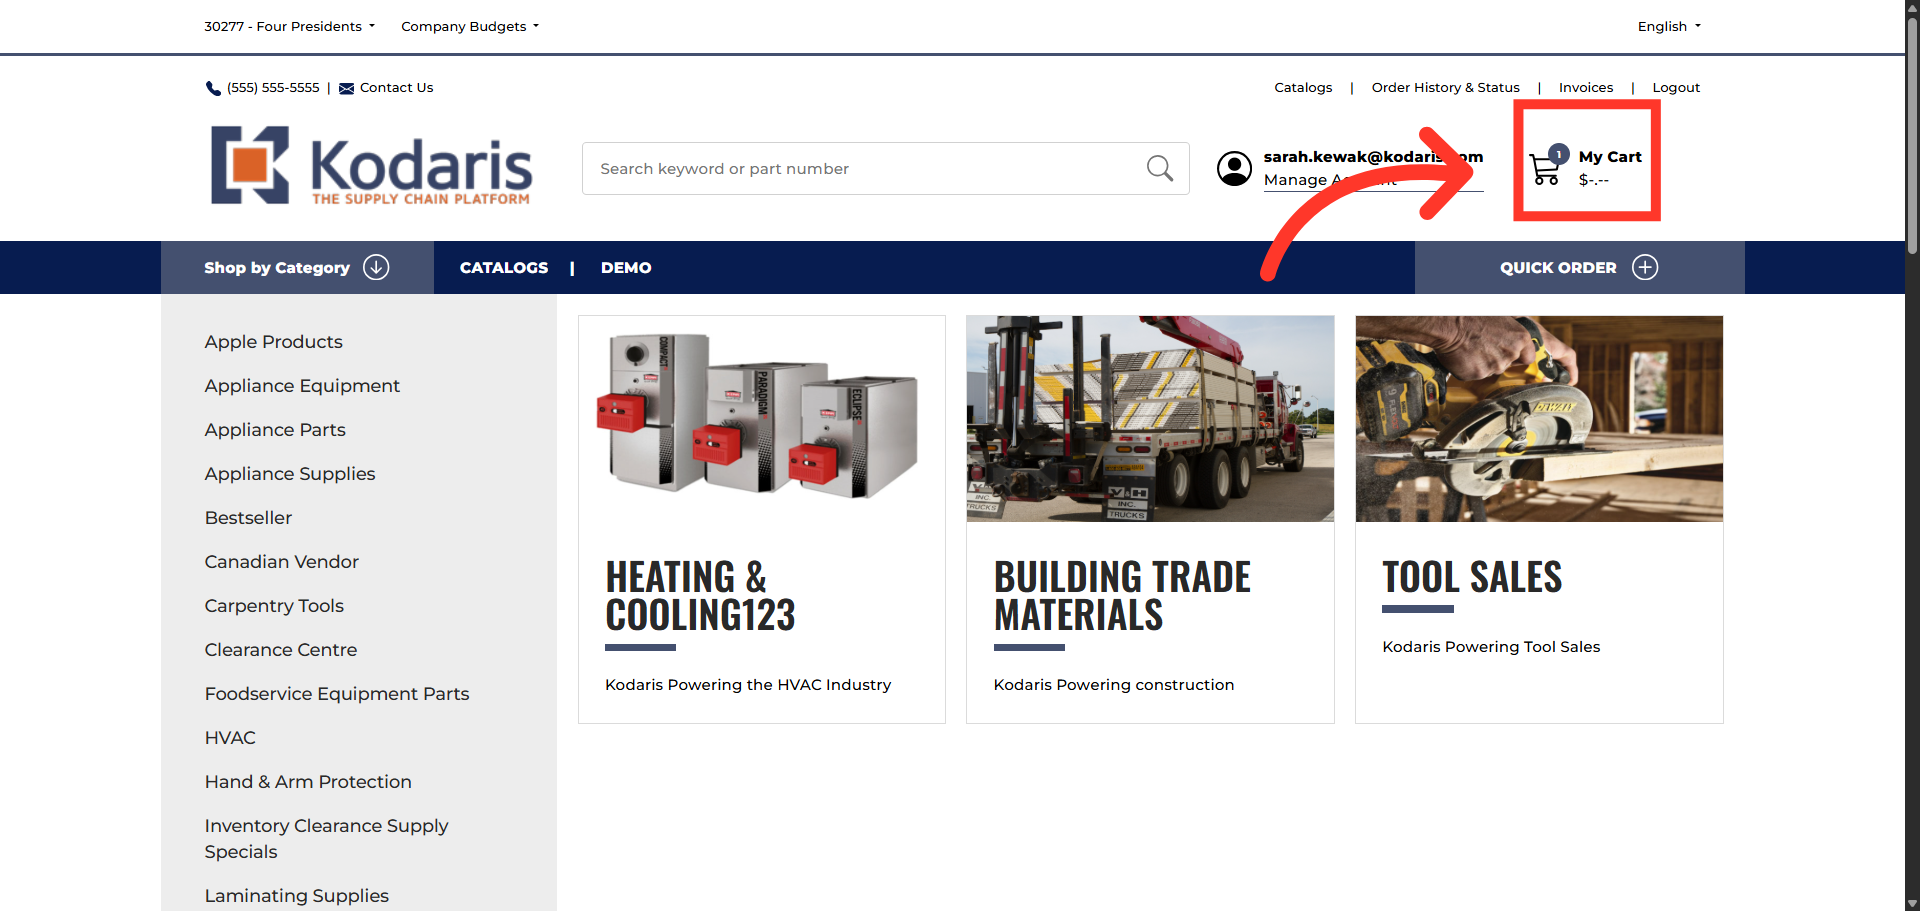Screen dimensions: 1920x911
Task: Click the Logout link
Action: click(x=1676, y=87)
